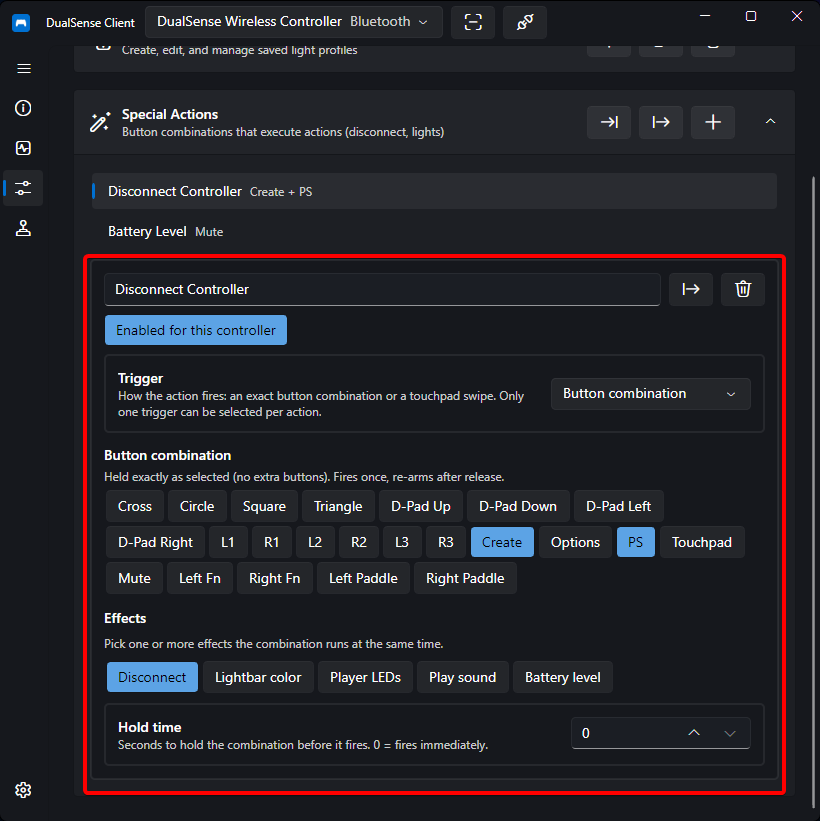Toggle the Options button

(575, 542)
